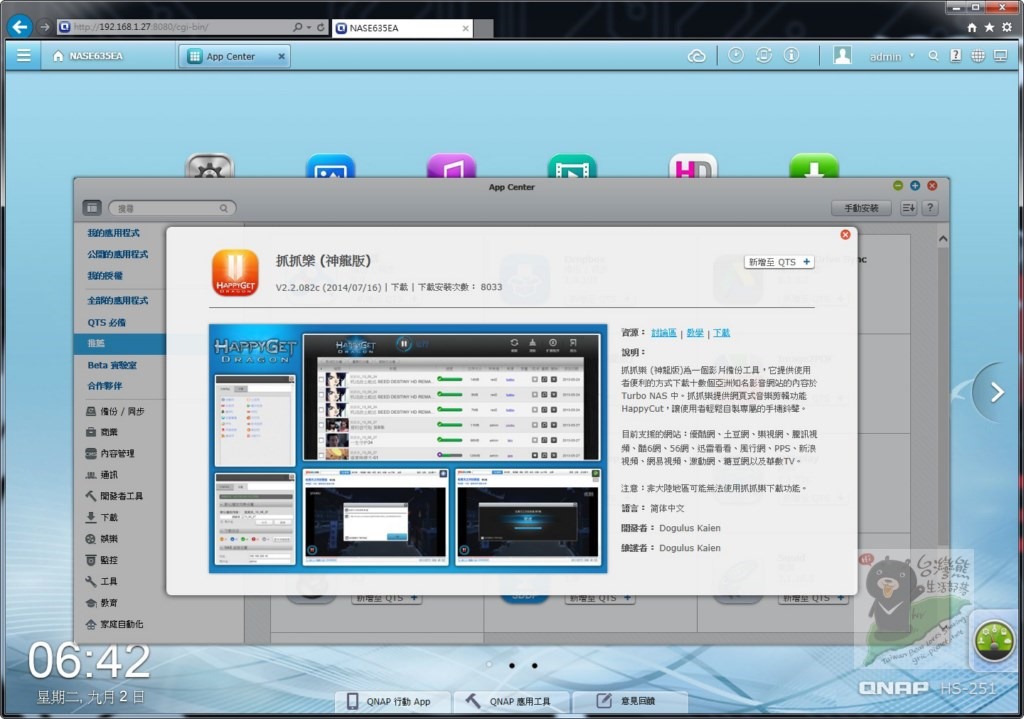Select 公開的應用程式 in the sidebar
This screenshot has height=719, width=1024.
point(118,254)
